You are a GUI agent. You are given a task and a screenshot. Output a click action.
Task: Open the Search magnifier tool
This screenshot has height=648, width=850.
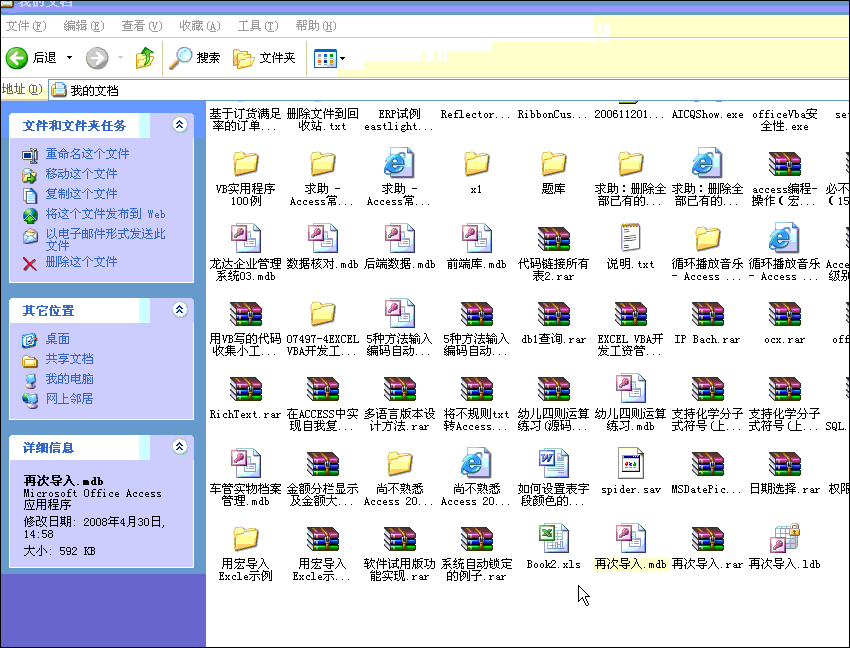[x=195, y=57]
